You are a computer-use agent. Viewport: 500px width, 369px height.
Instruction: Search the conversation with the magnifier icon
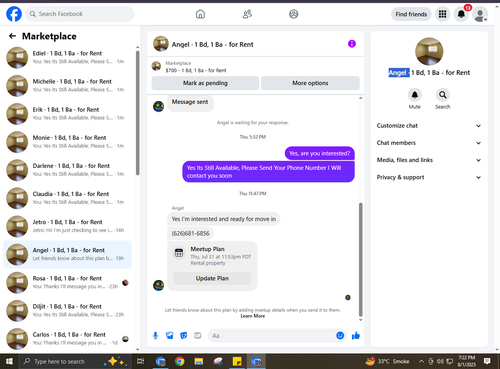443,95
